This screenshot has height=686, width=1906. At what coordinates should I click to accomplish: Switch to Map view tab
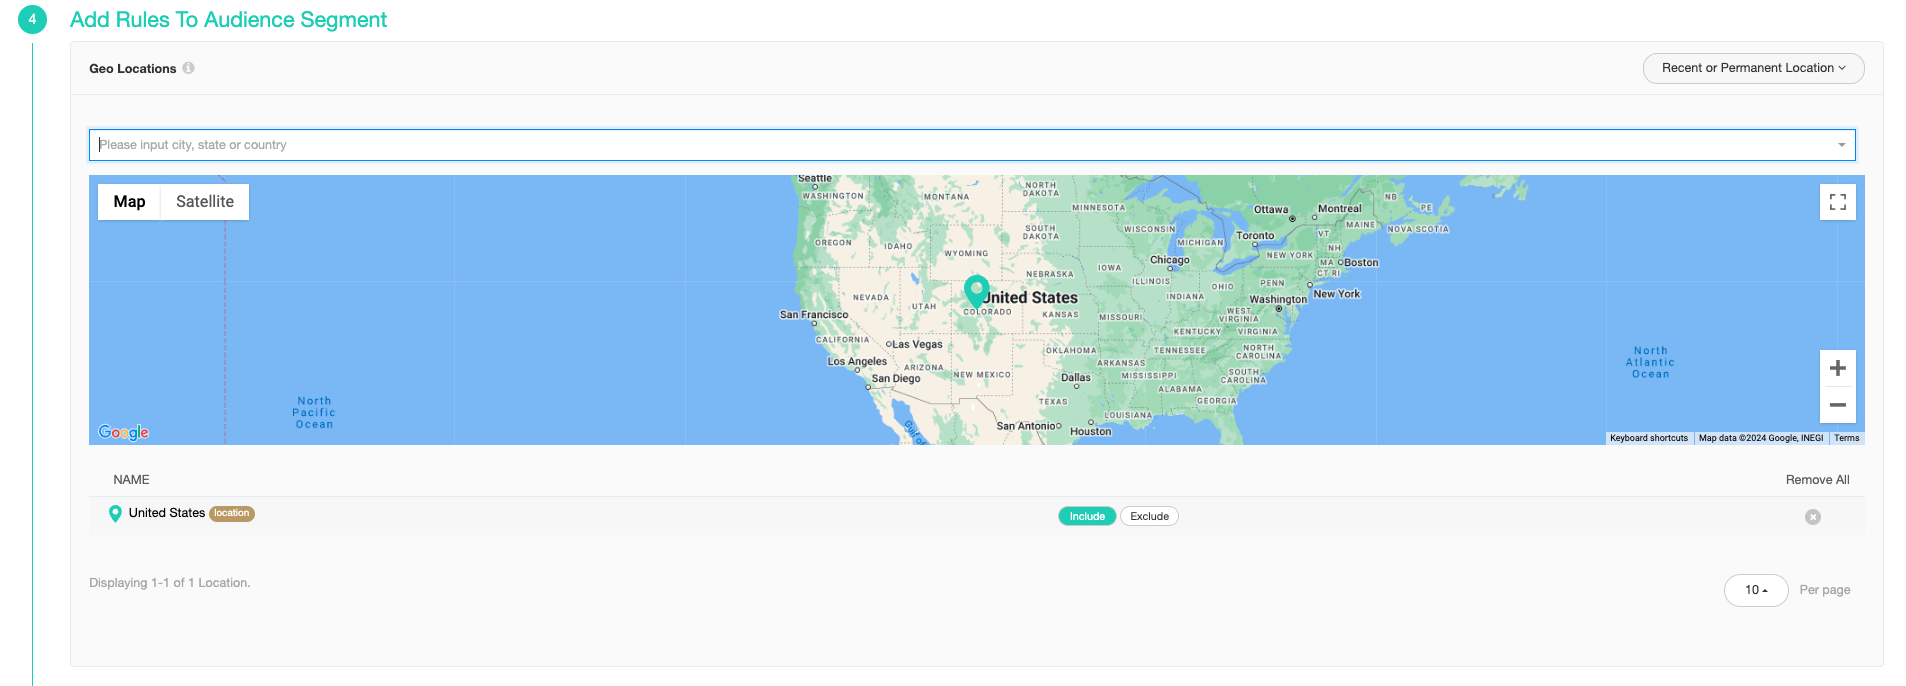click(129, 202)
